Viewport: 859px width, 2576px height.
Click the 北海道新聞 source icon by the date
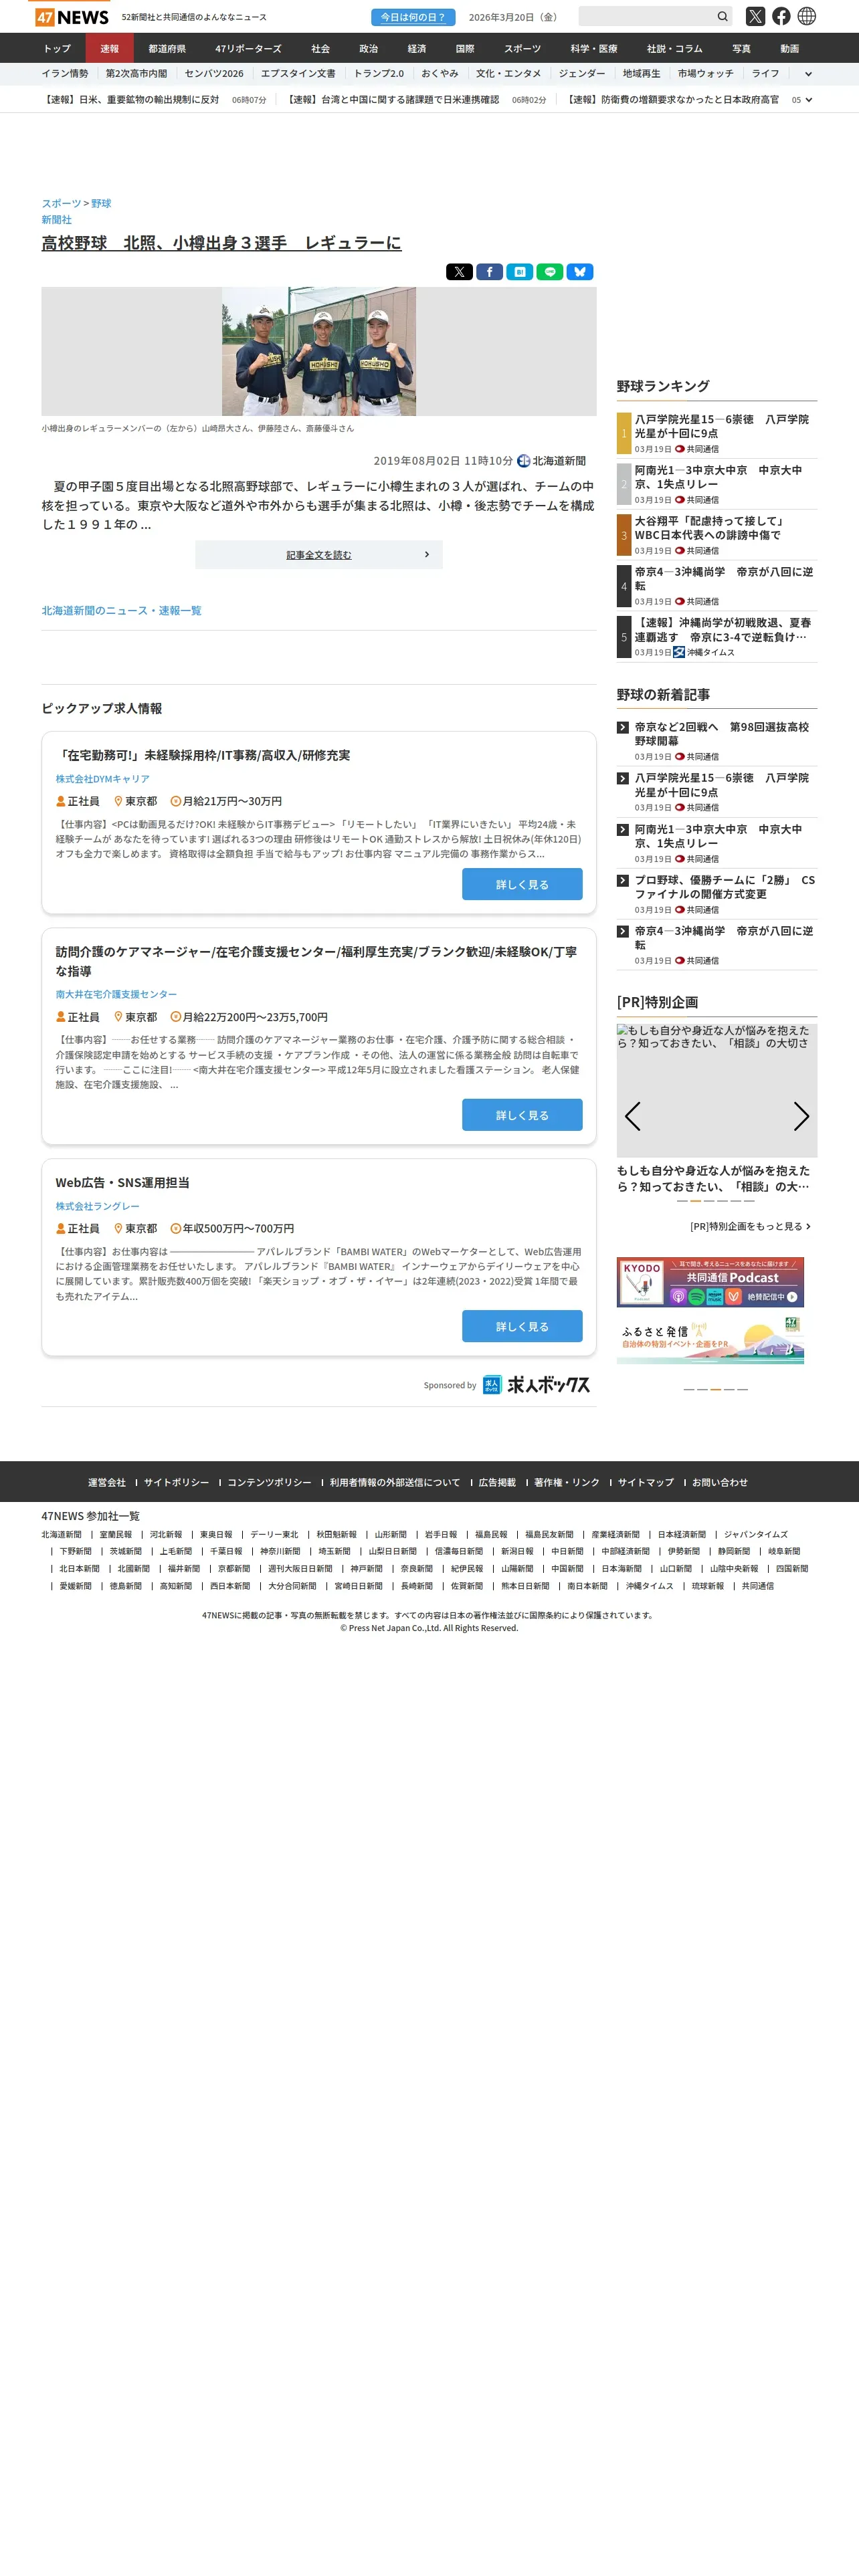point(523,461)
